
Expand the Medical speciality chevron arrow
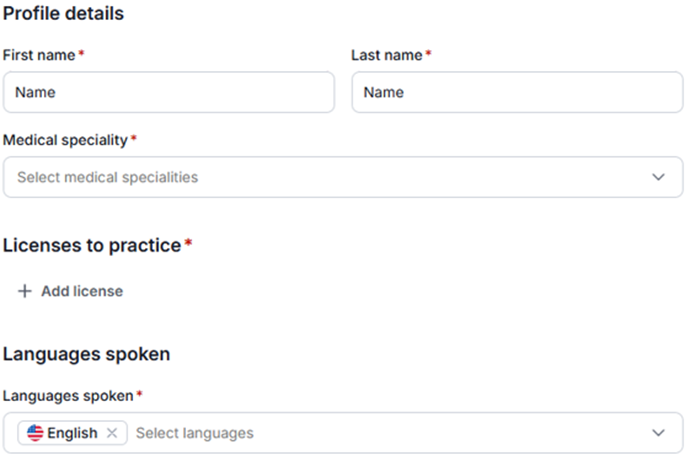[x=658, y=177]
